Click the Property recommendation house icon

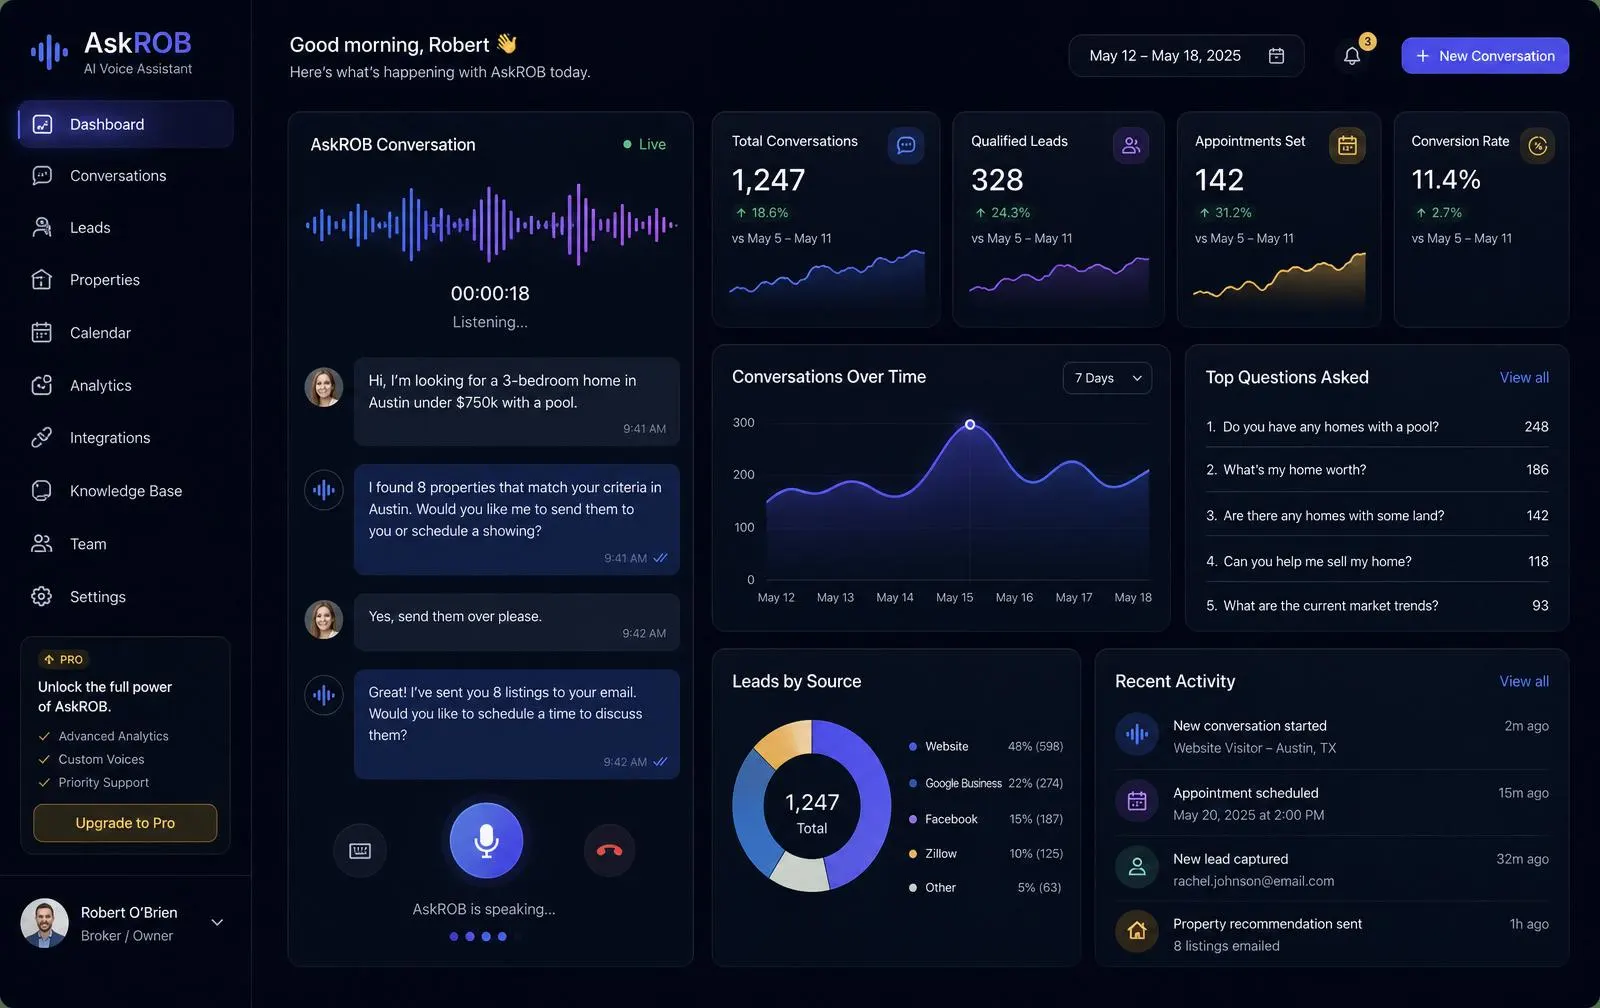[x=1137, y=931]
